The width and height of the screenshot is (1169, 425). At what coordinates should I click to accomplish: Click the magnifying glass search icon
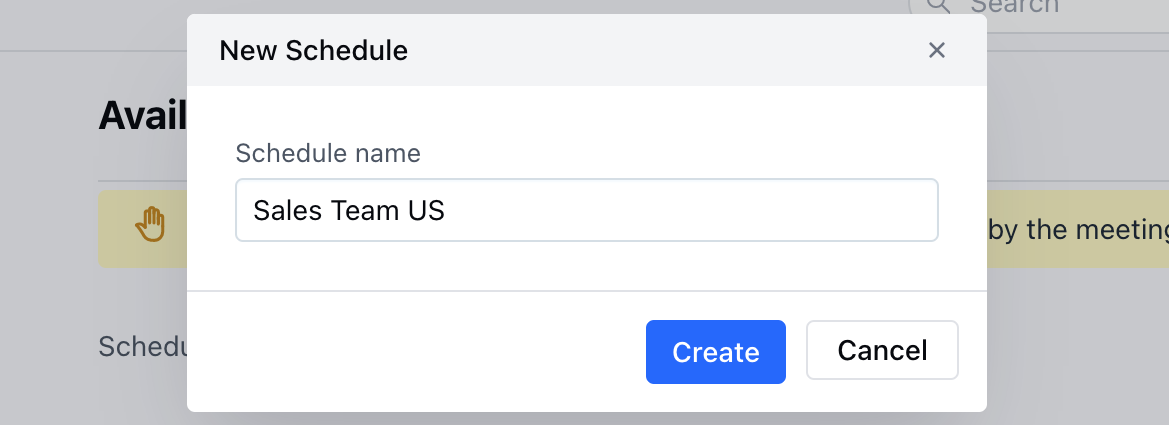tap(939, 6)
